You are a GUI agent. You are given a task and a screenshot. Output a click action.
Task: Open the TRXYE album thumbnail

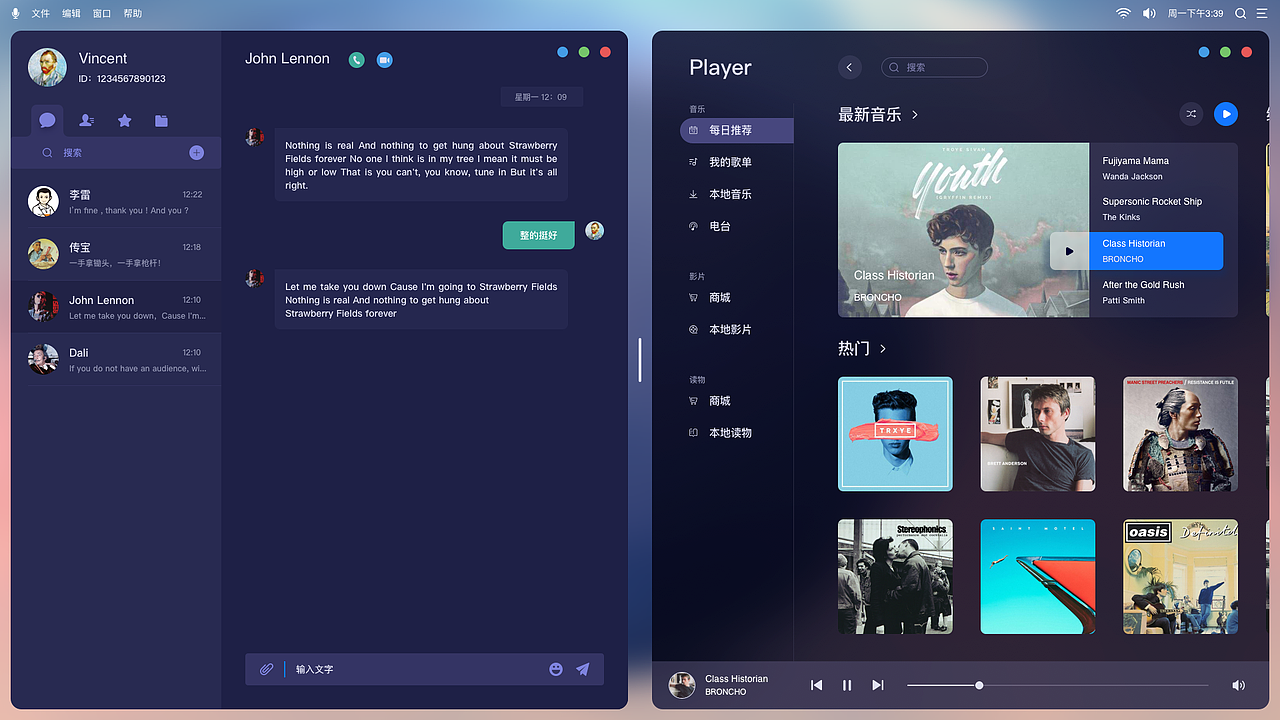(x=895, y=434)
